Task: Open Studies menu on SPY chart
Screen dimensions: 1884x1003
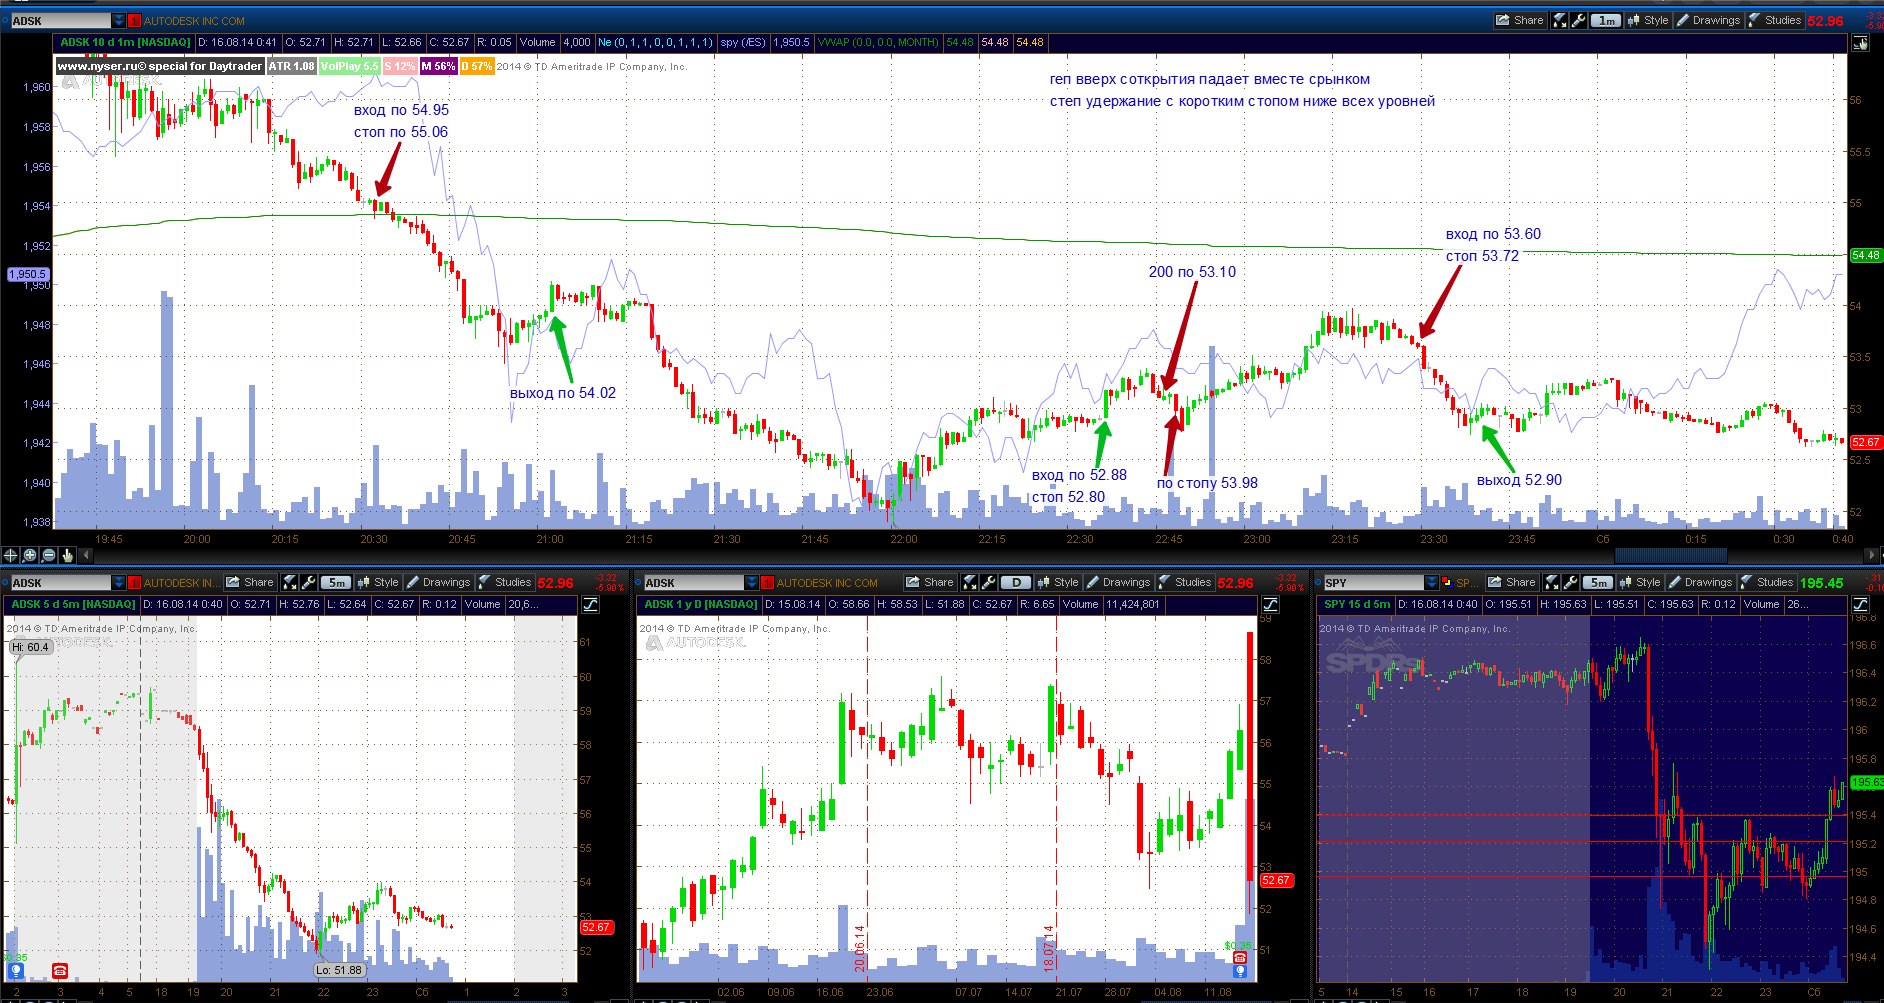Action: point(1767,582)
